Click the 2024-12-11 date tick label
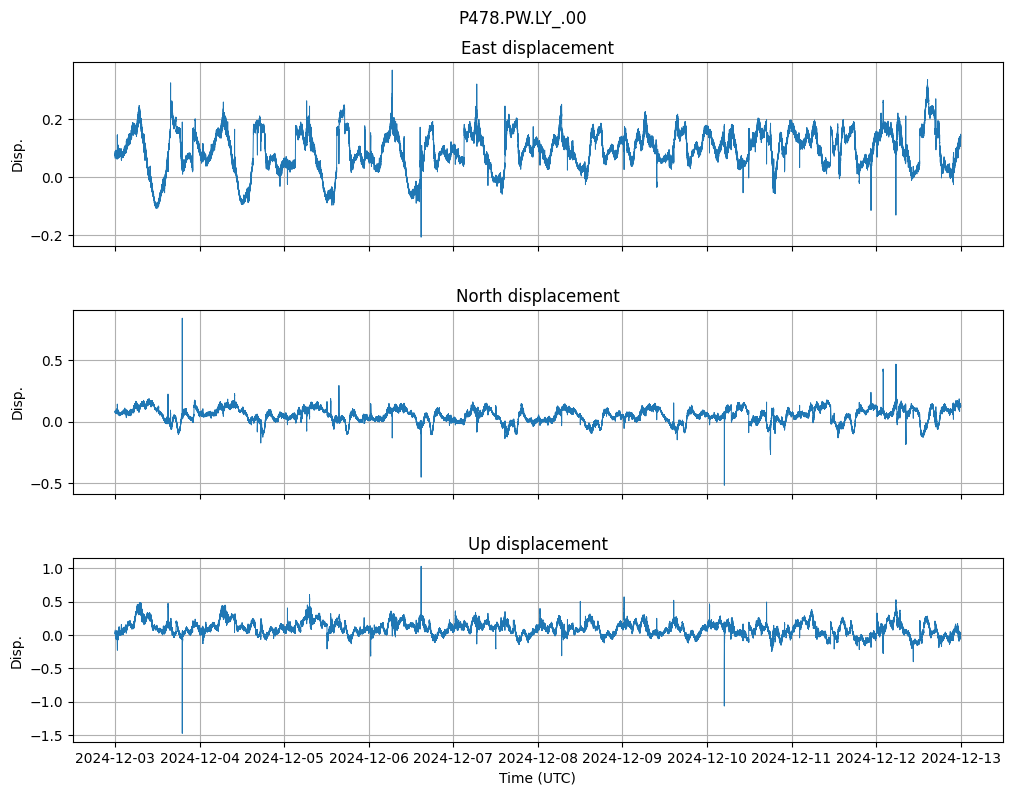This screenshot has width=1012, height=795. coord(792,759)
